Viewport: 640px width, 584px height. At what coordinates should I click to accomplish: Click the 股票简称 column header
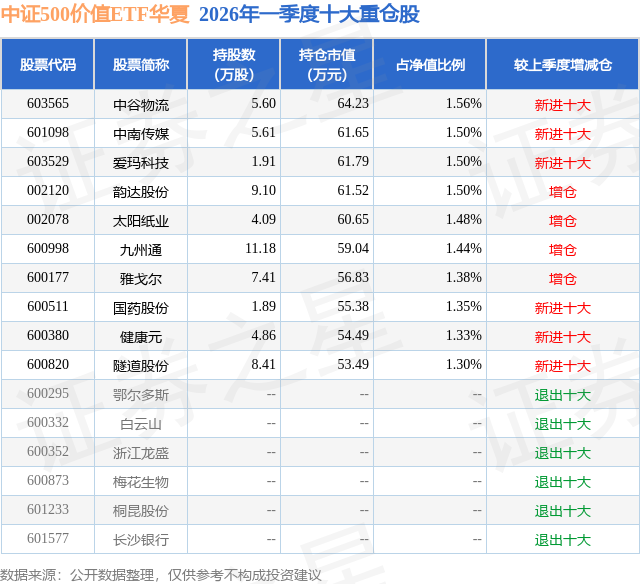point(141,64)
